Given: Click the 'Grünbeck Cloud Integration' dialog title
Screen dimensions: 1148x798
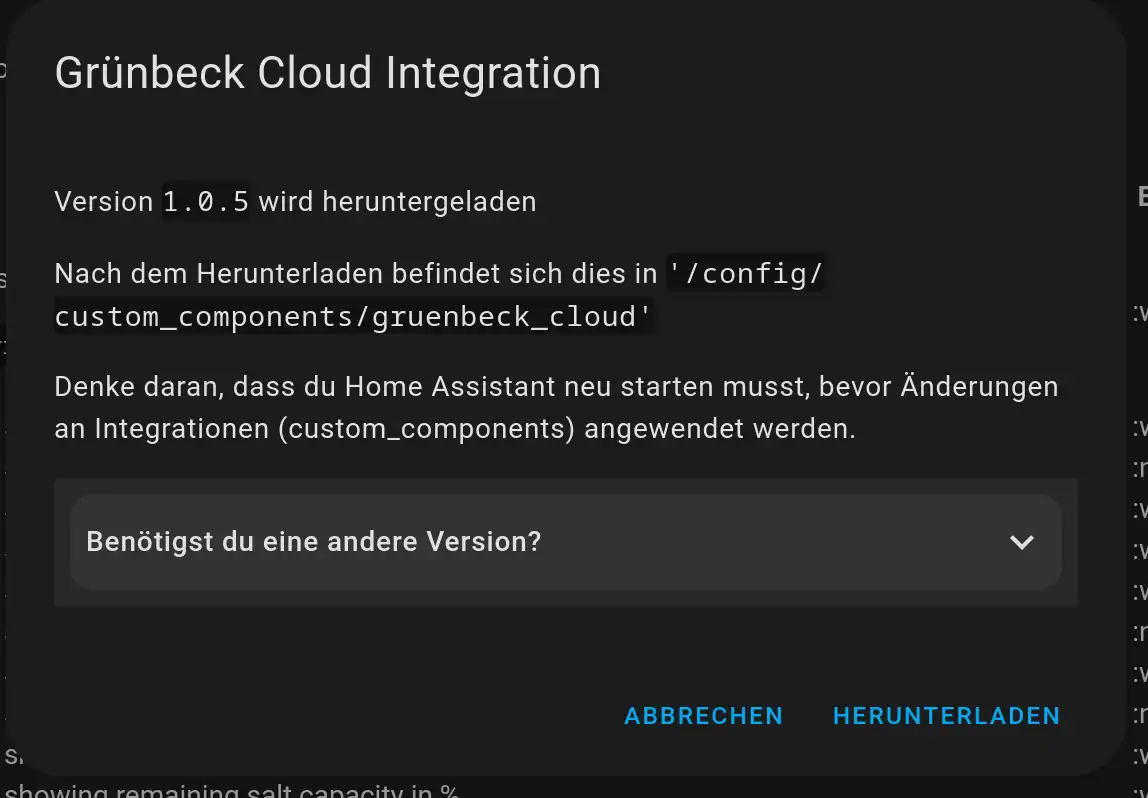Looking at the screenshot, I should [x=328, y=73].
